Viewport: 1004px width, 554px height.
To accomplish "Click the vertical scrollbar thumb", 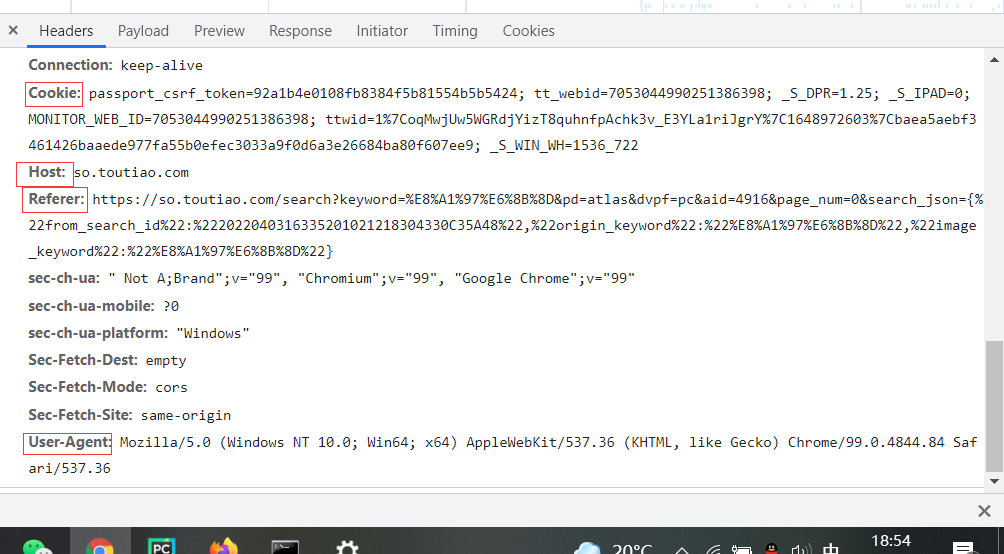I will (994, 406).
